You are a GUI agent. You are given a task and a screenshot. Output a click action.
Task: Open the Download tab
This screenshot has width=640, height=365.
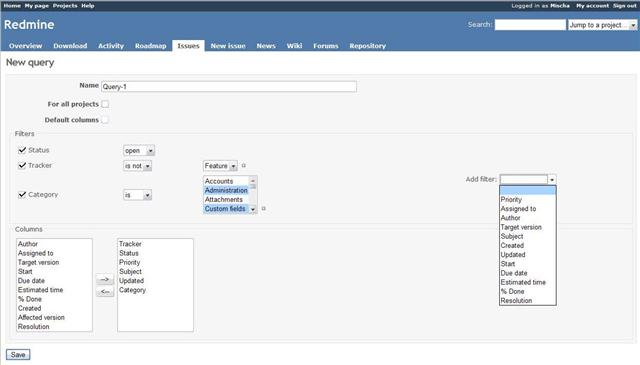pyautogui.click(x=70, y=46)
